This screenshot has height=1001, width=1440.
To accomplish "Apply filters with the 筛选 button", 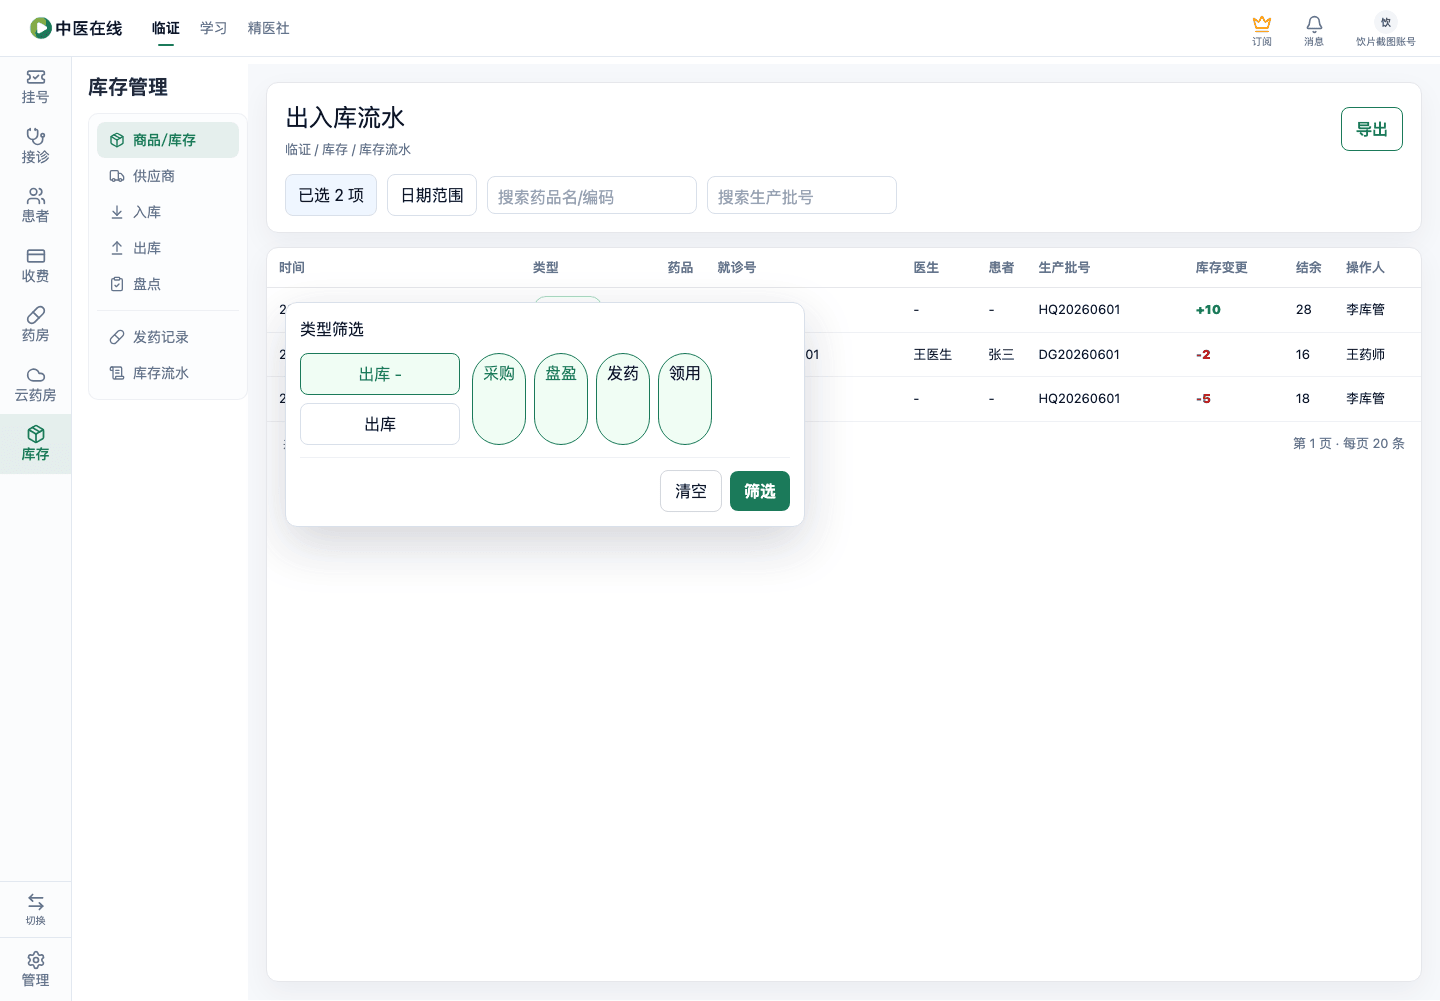I will point(760,491).
